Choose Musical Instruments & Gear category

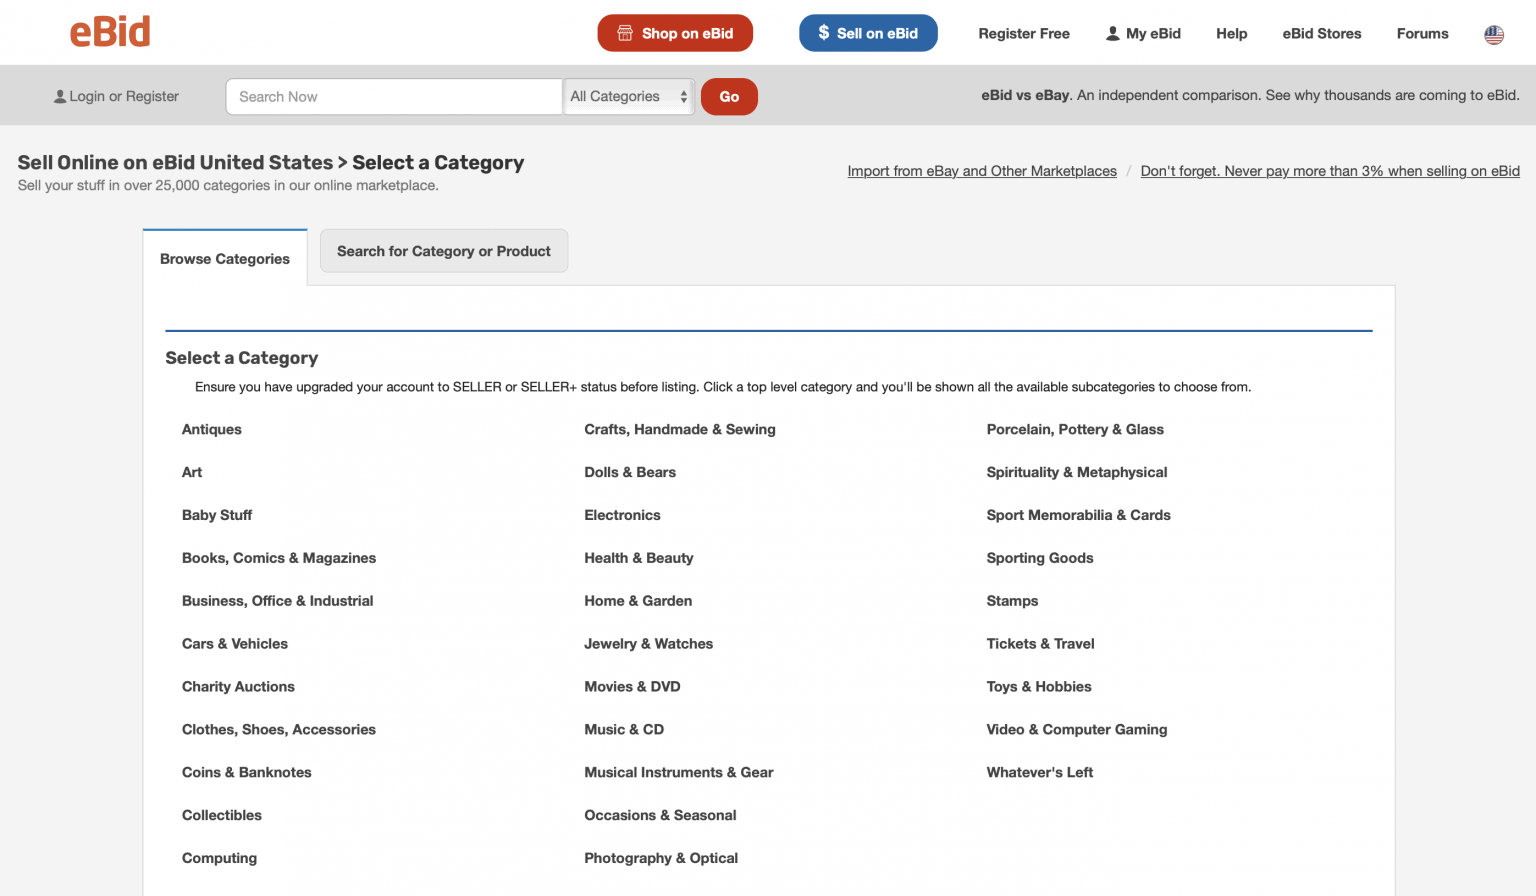(679, 774)
